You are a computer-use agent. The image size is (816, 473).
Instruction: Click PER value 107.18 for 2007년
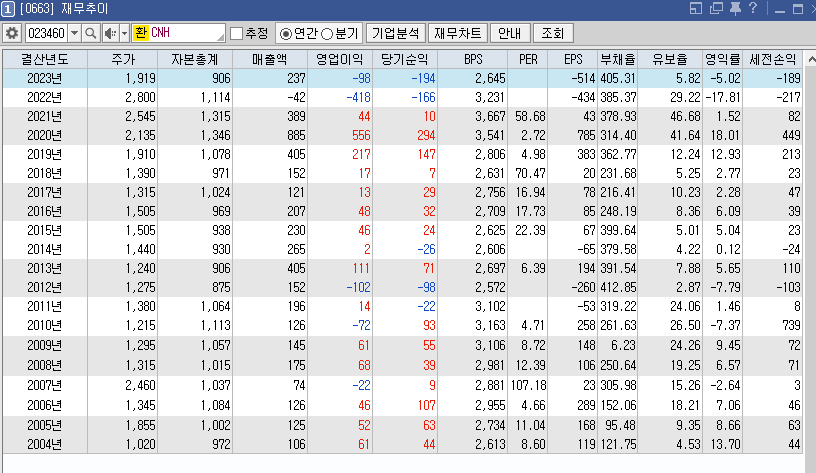point(529,385)
